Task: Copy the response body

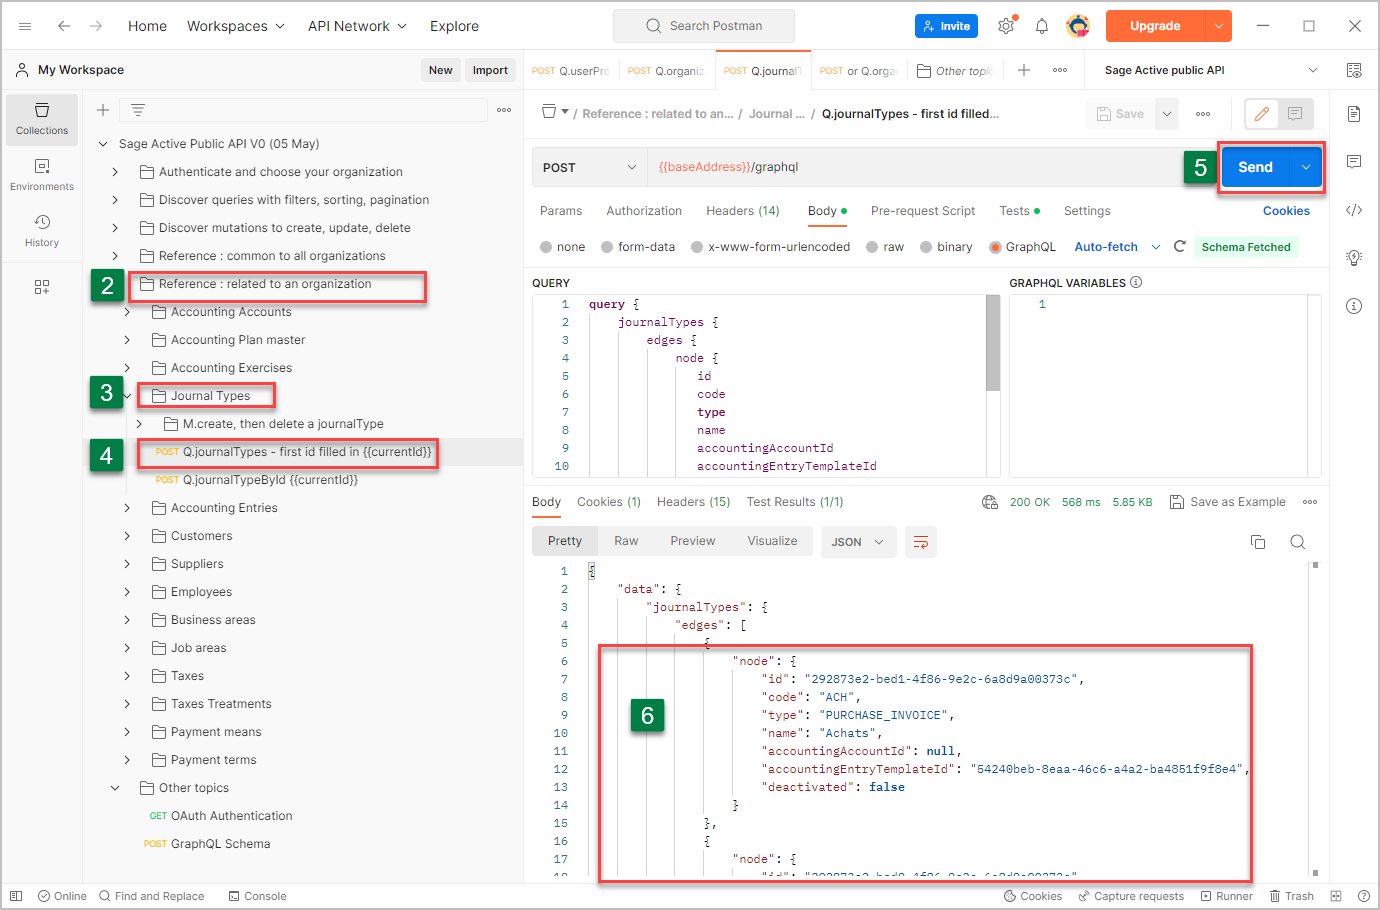Action: [x=1258, y=542]
